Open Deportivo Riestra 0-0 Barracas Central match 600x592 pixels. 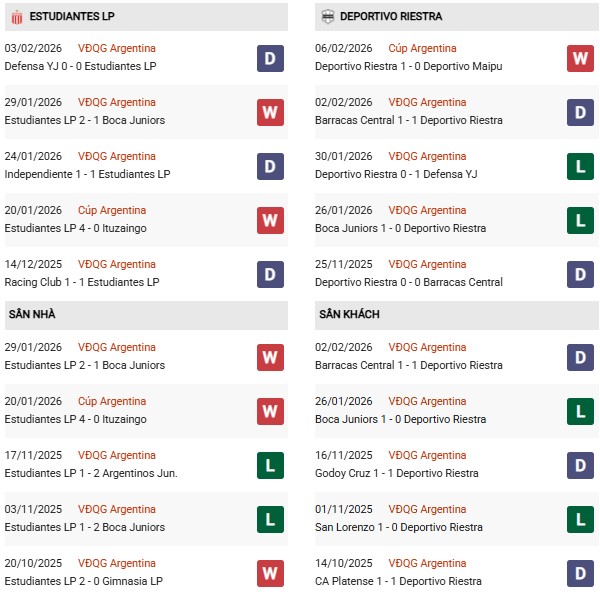pos(409,282)
